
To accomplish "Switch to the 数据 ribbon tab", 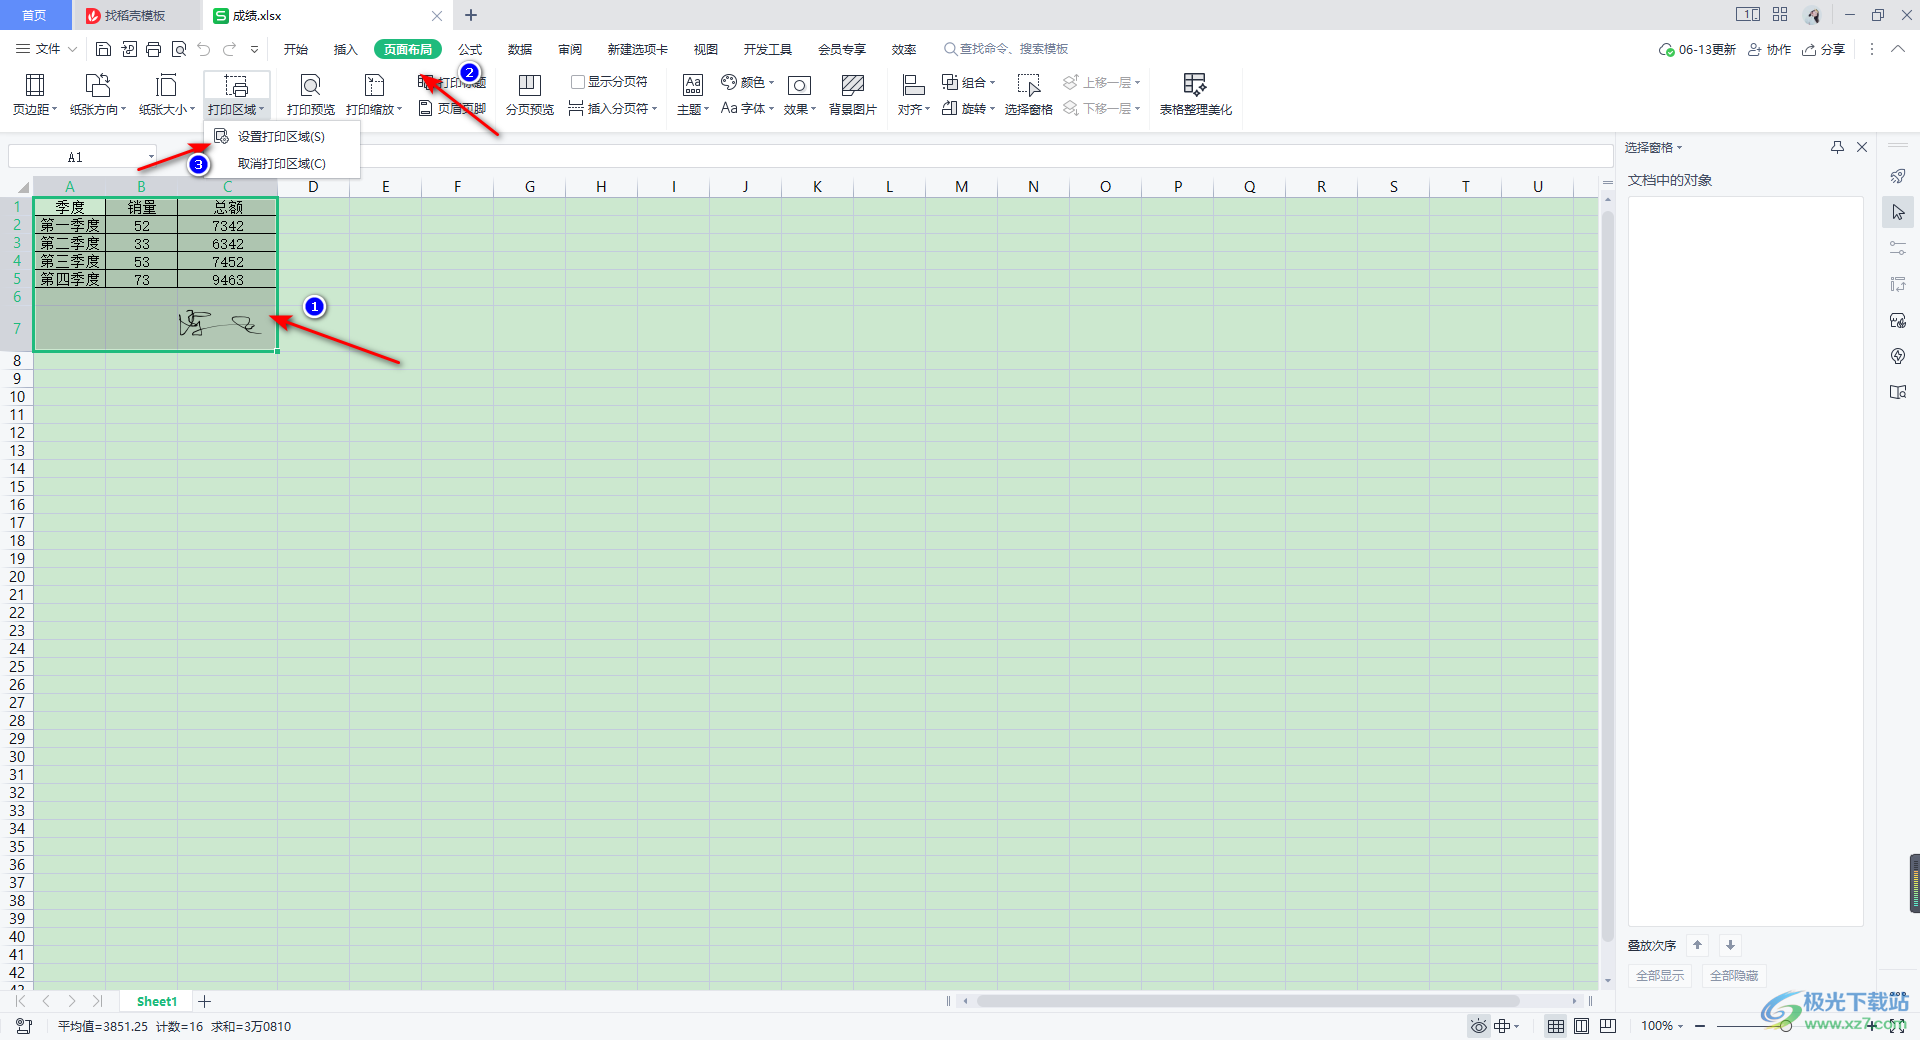I will 520,49.
